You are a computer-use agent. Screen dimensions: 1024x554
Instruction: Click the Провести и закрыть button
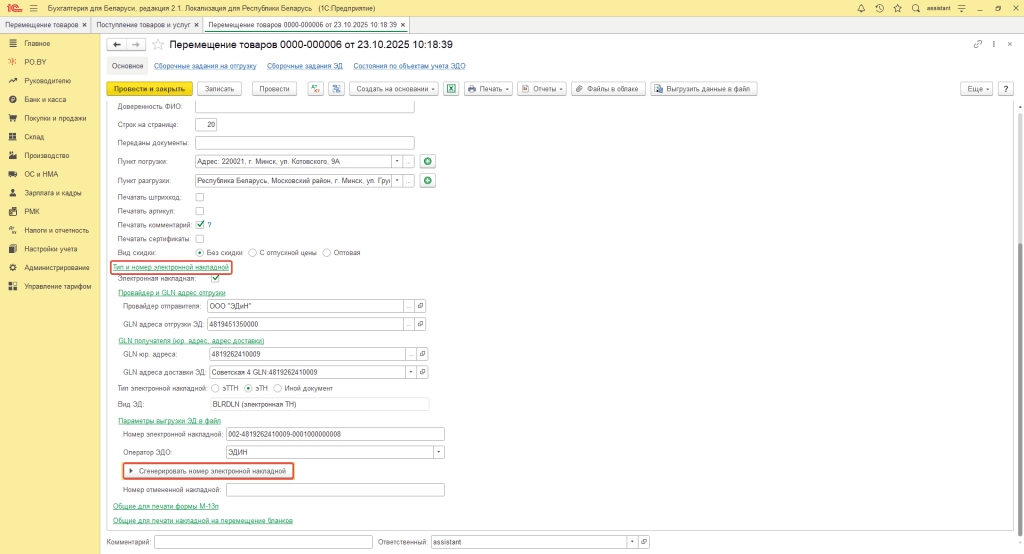148,89
